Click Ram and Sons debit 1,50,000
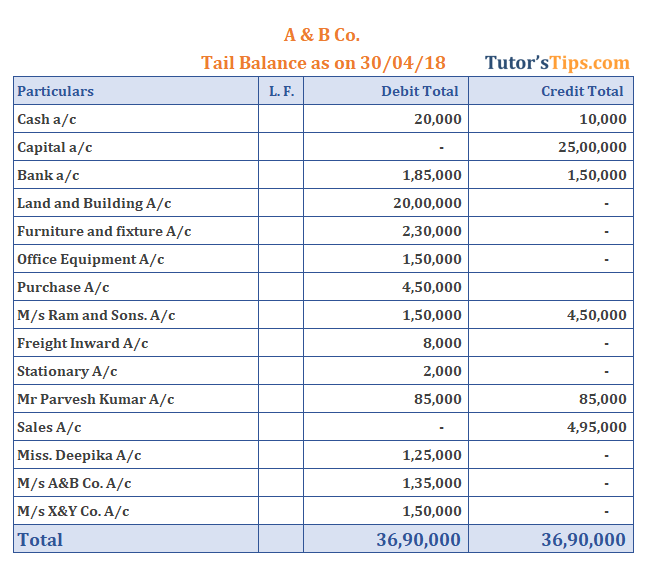 click(432, 315)
